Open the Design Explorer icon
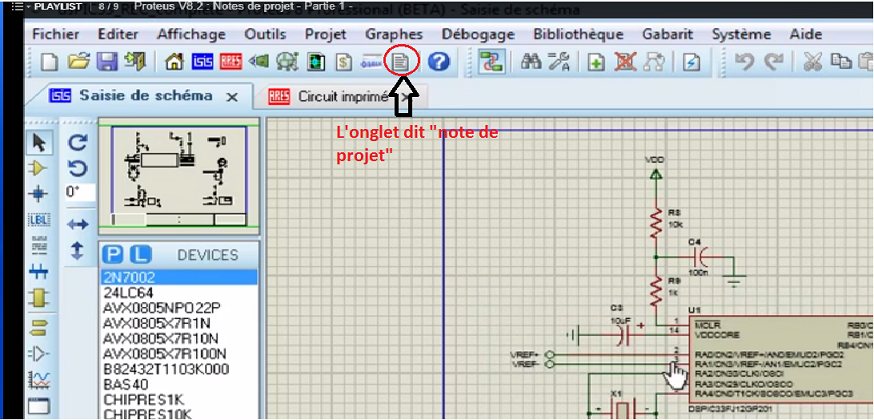 point(316,62)
